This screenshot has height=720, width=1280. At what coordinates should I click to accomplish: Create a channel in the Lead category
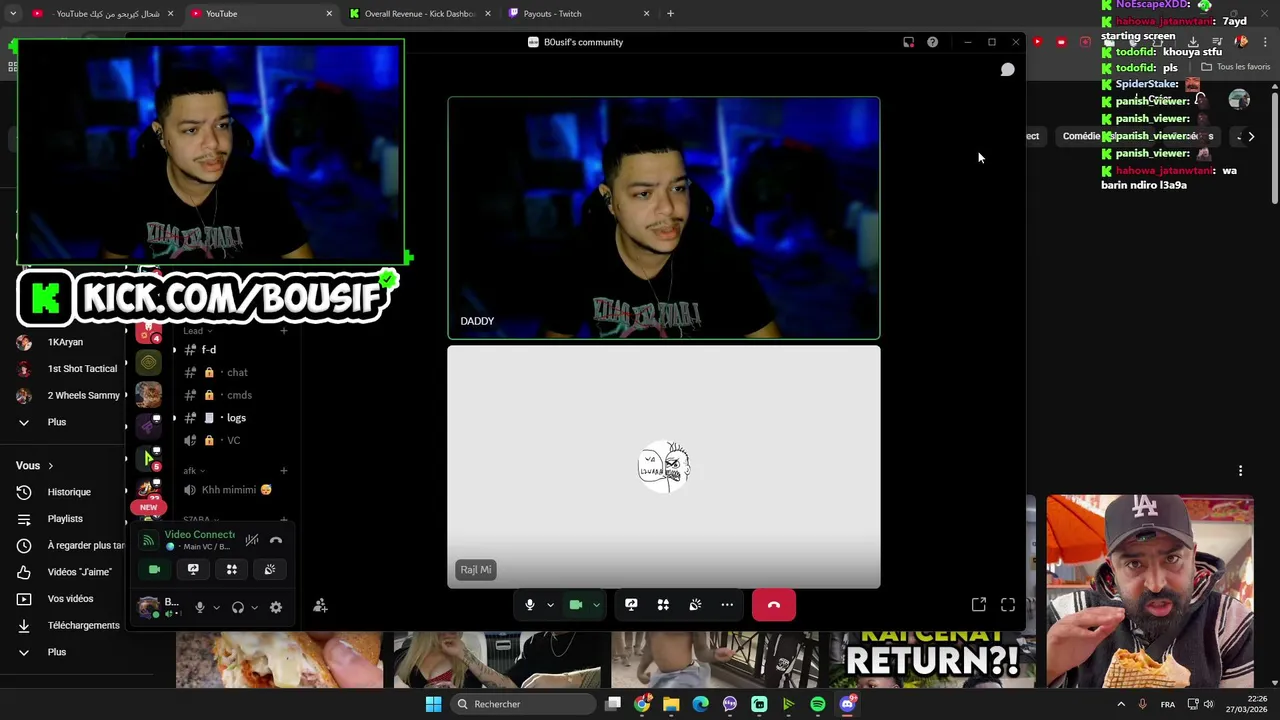tap(284, 331)
